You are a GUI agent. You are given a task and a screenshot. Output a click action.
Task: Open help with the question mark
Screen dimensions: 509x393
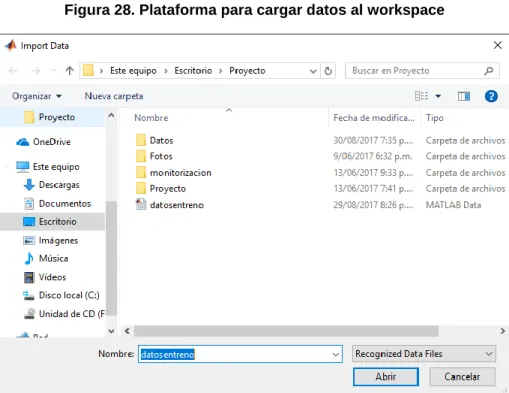point(491,96)
